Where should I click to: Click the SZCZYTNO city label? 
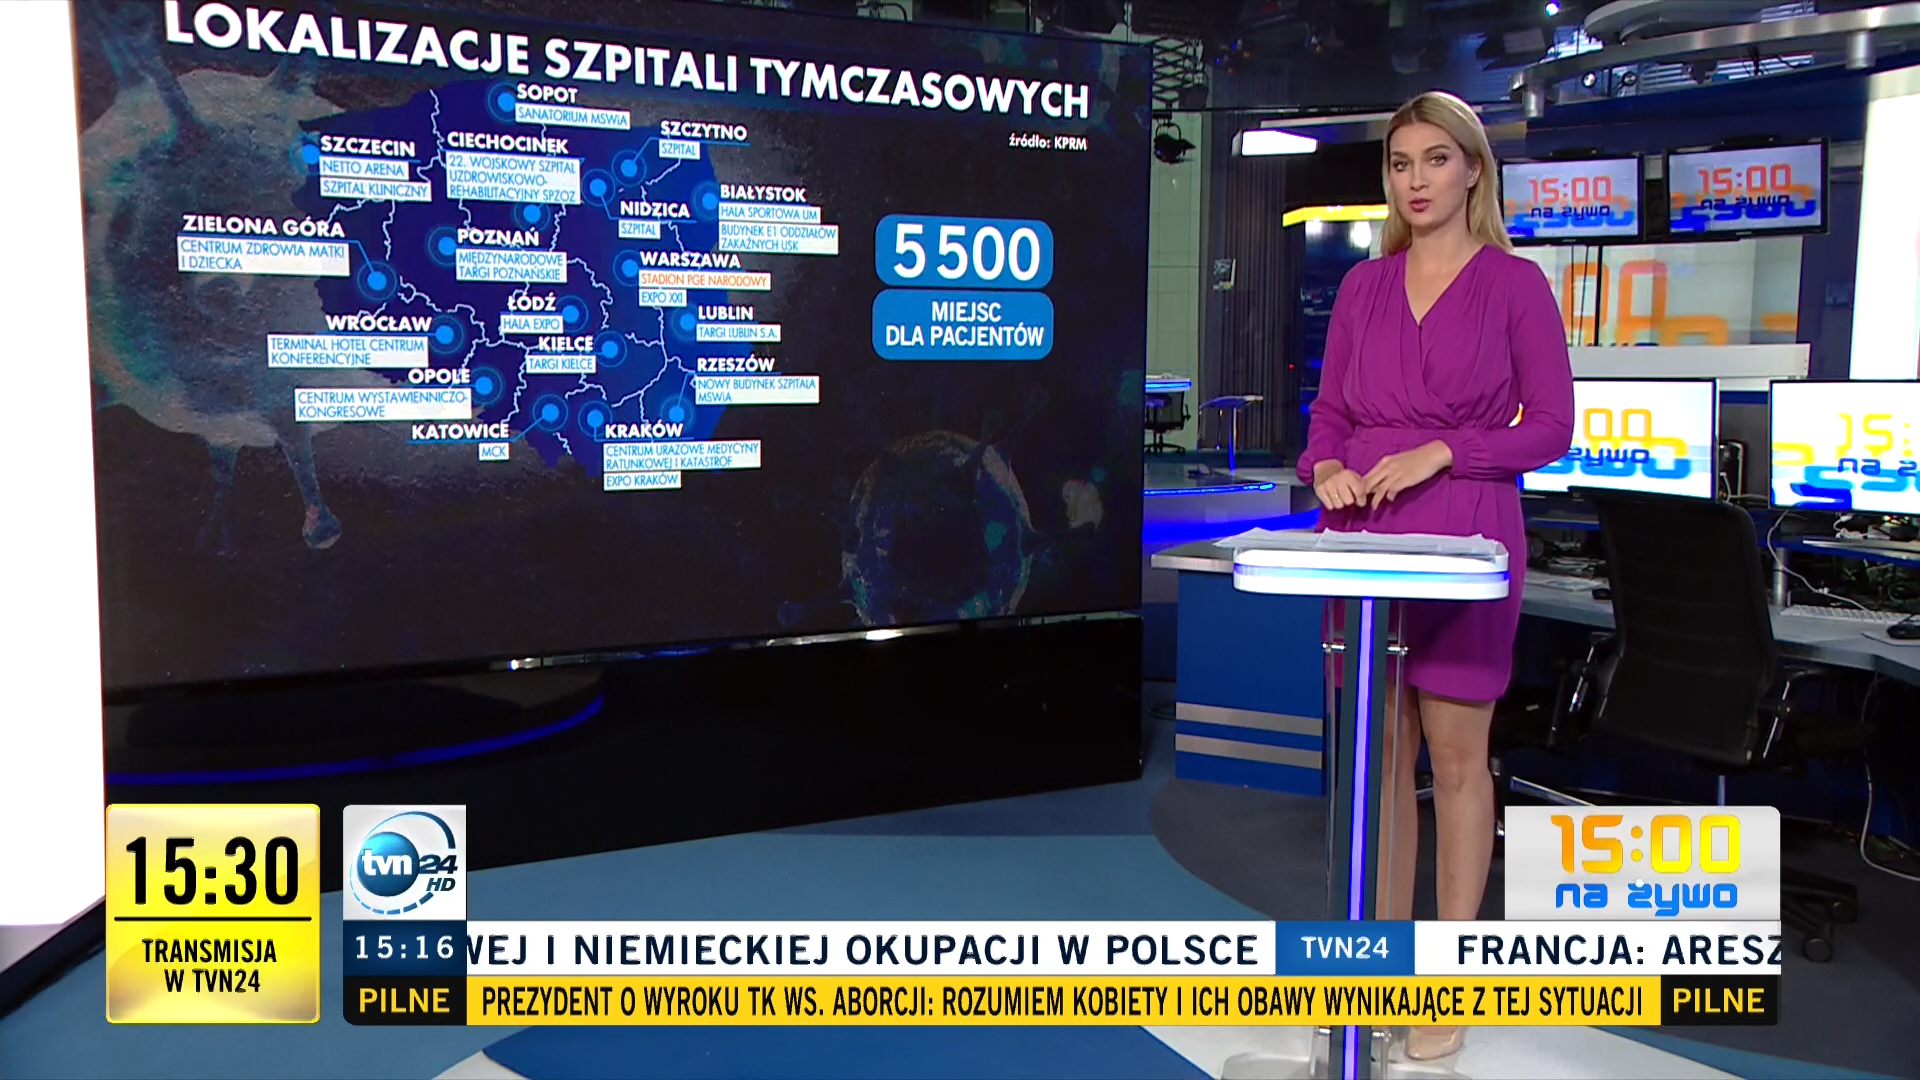click(x=703, y=130)
